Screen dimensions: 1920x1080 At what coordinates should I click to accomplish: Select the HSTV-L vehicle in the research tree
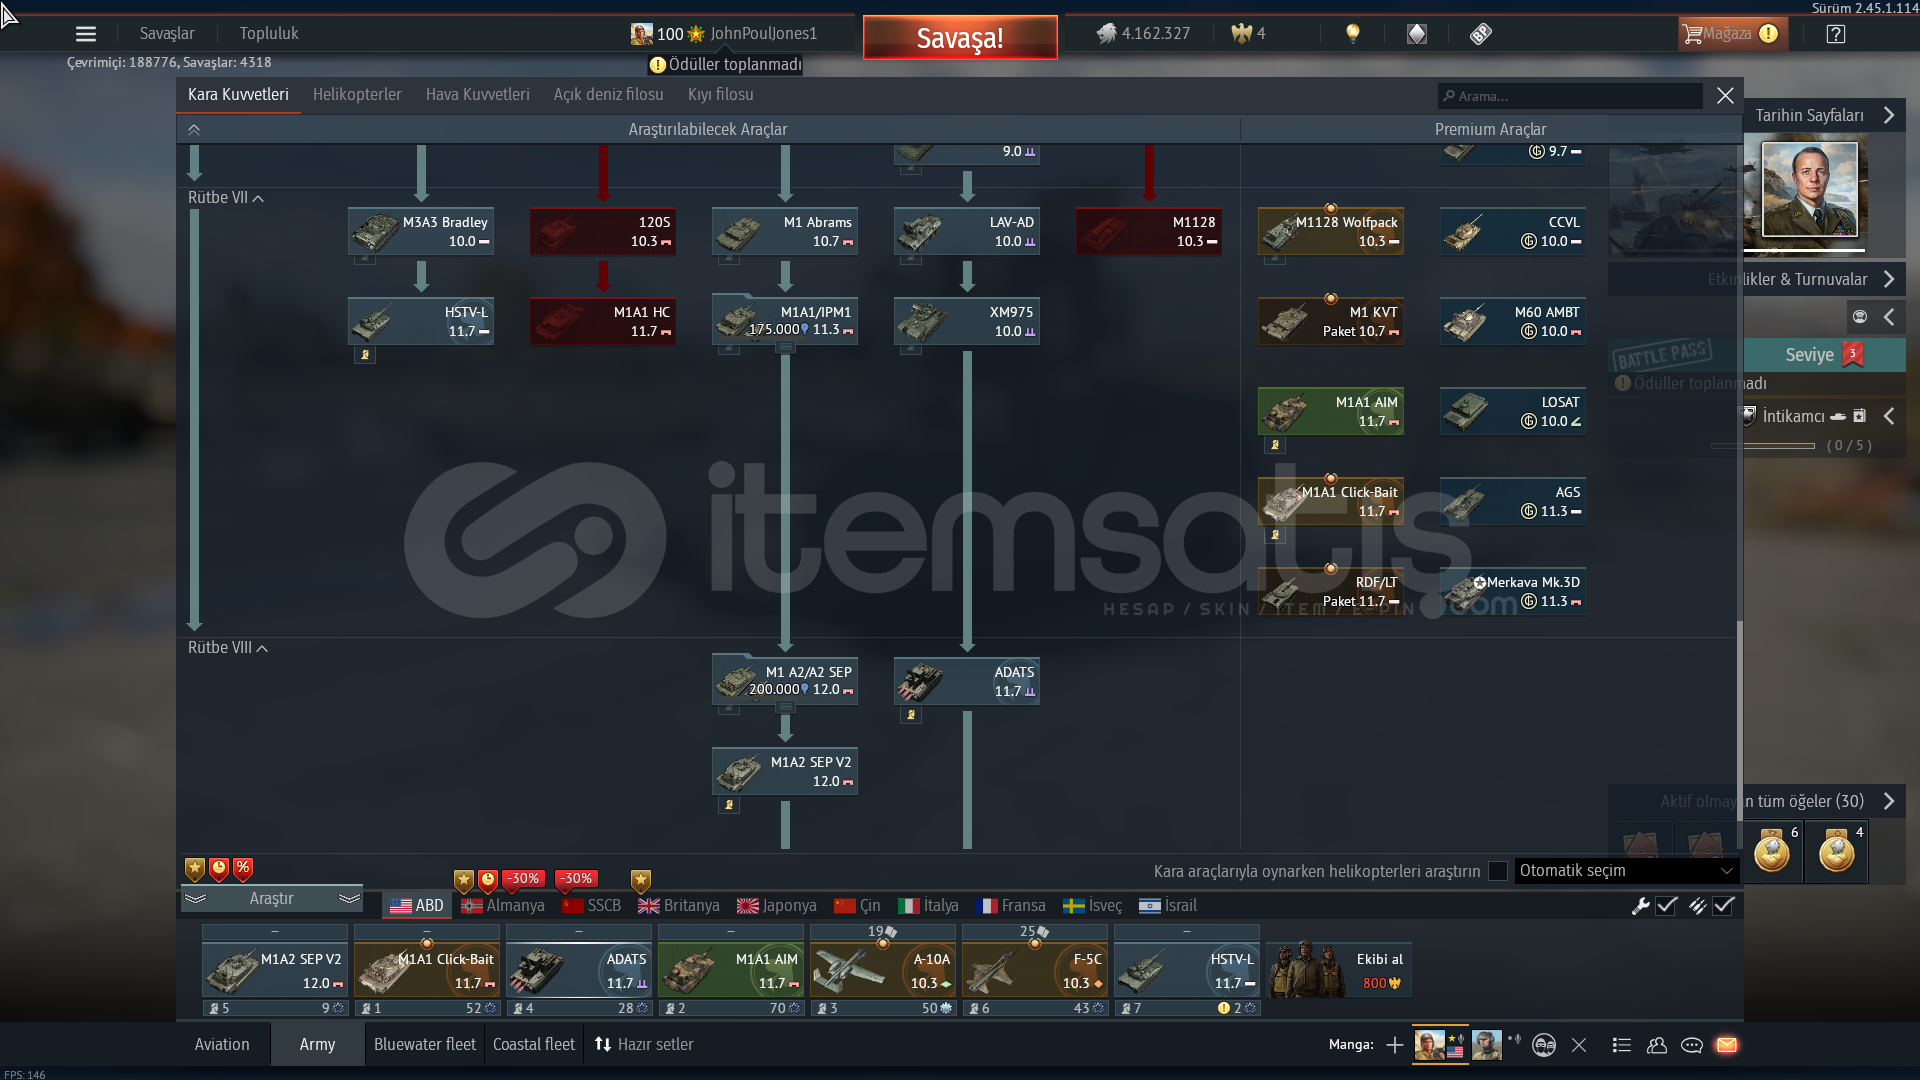pos(421,321)
